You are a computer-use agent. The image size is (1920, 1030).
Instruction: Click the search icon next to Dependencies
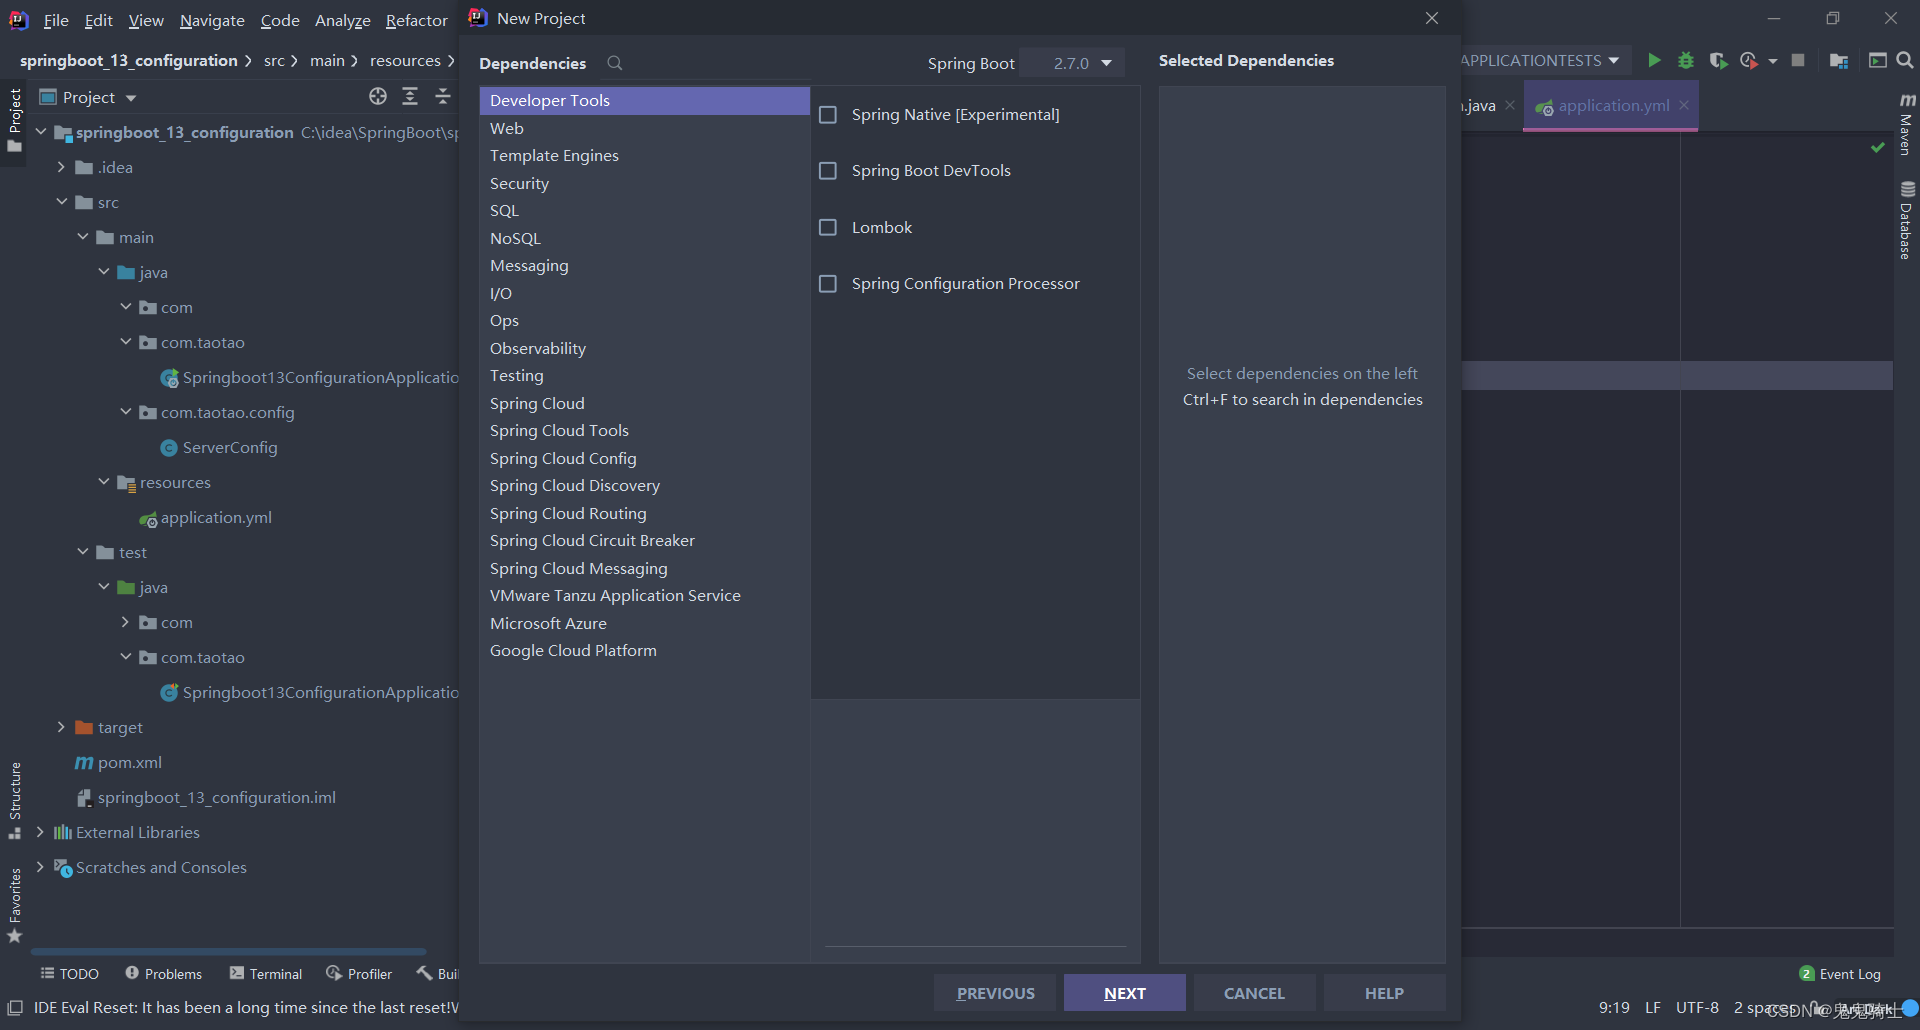coord(615,63)
